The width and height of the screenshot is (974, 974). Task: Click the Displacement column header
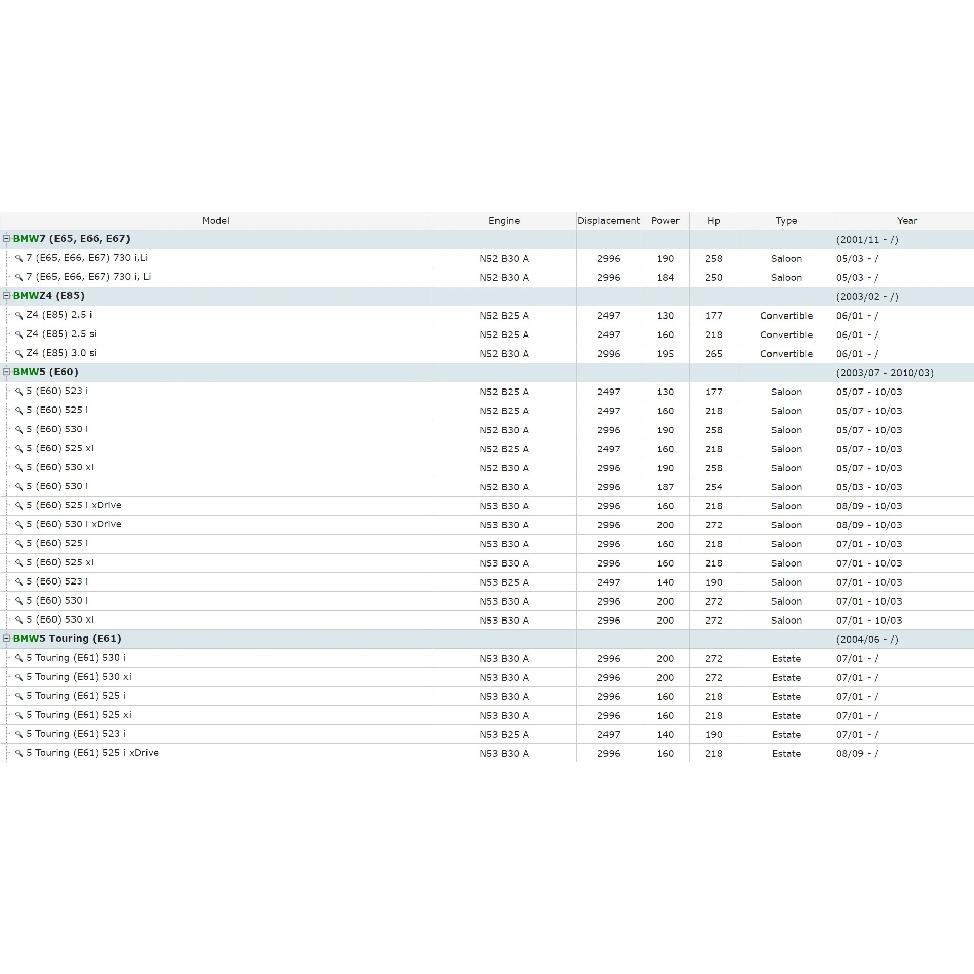608,221
